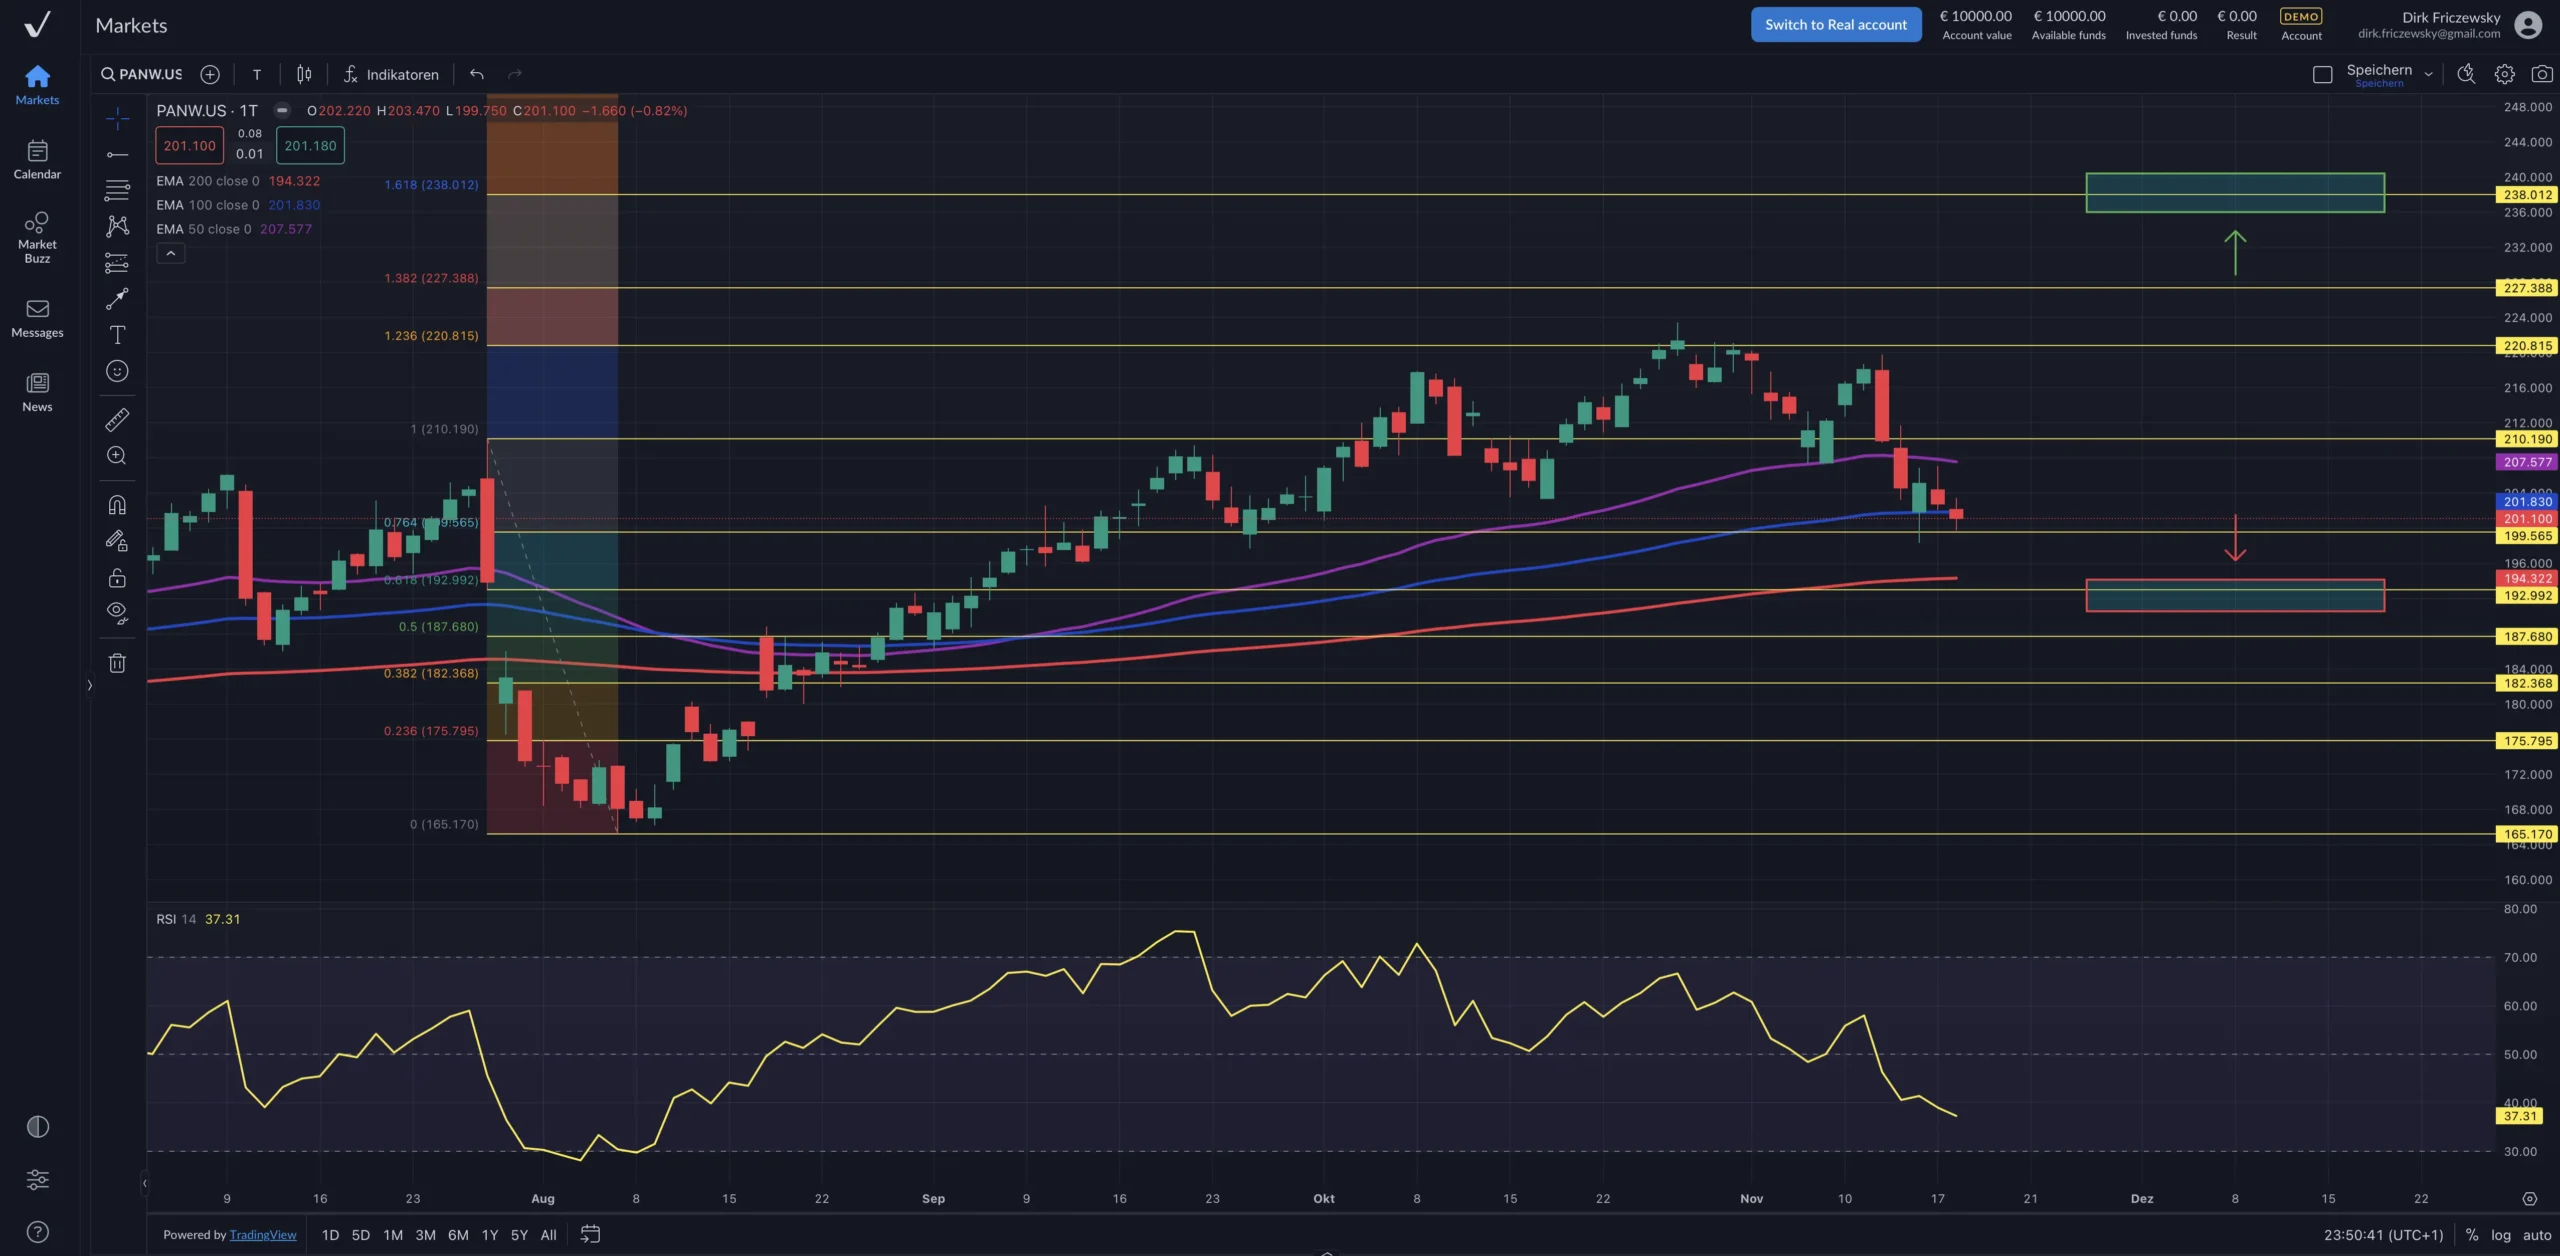Select the 6M time range

point(458,1235)
